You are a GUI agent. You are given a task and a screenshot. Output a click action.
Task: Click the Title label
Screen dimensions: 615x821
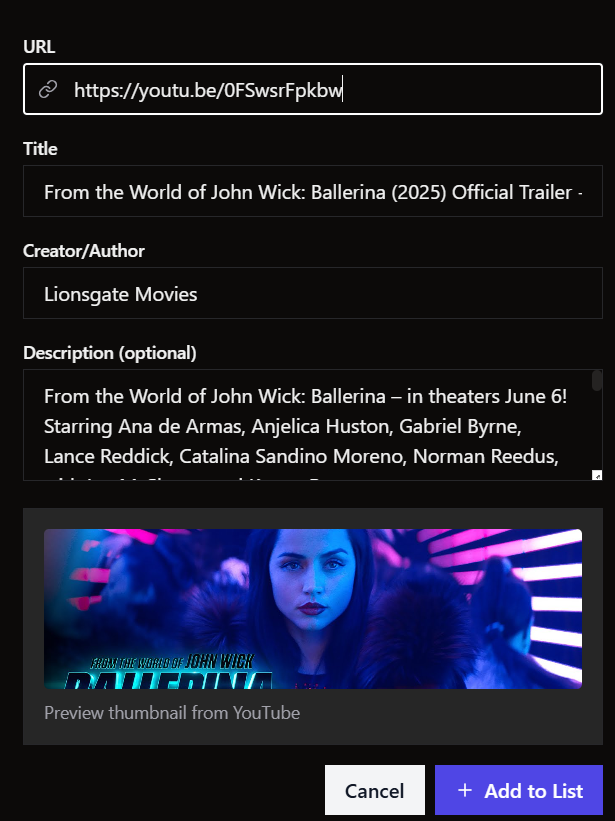tap(40, 149)
